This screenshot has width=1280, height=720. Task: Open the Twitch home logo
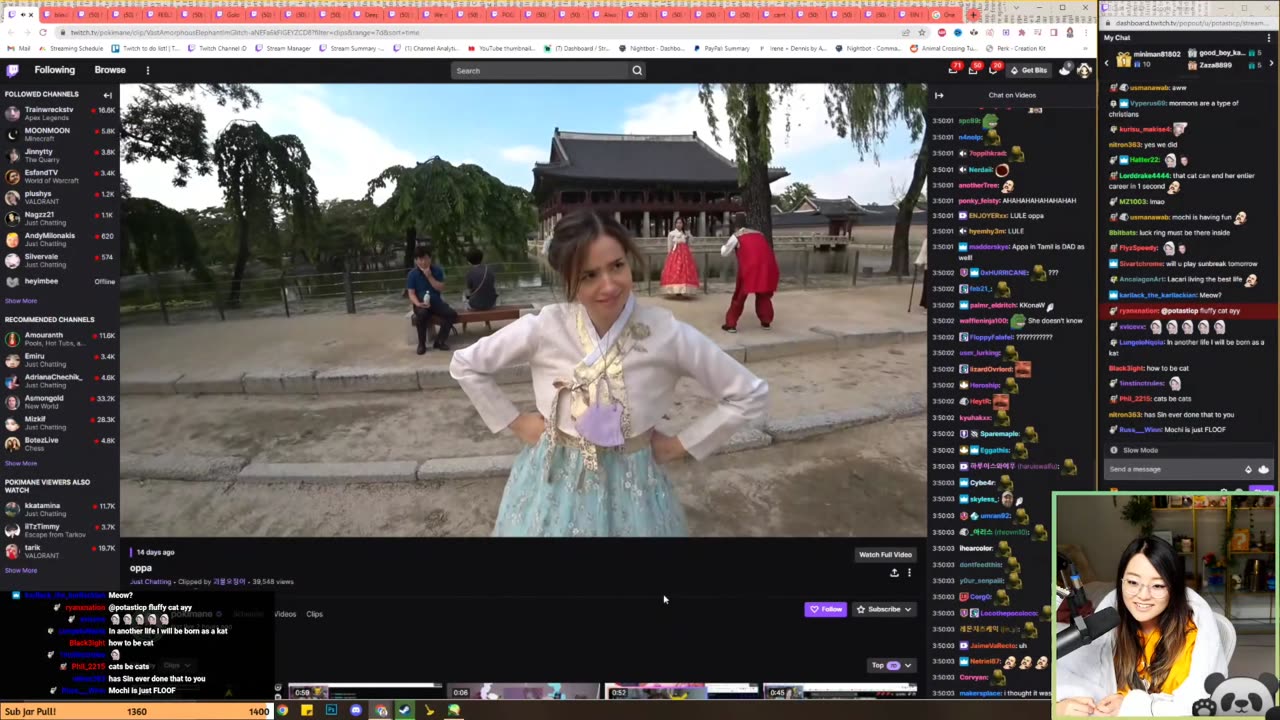pos(12,70)
